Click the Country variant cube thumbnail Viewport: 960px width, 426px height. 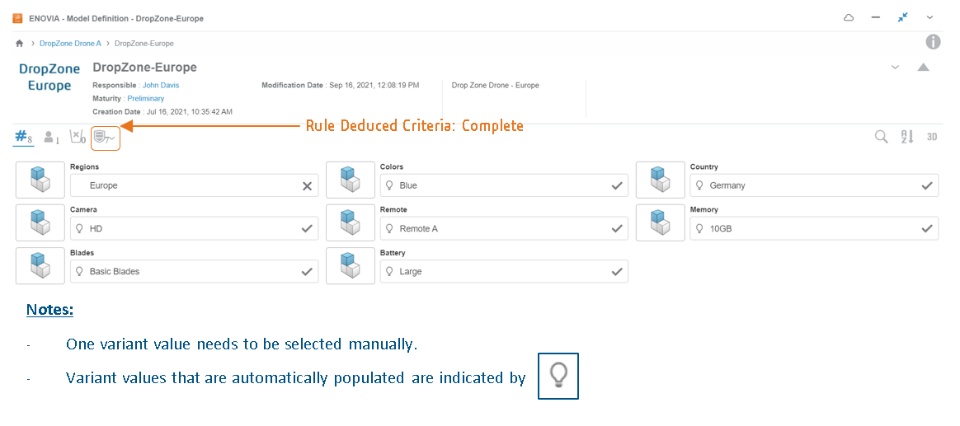660,180
